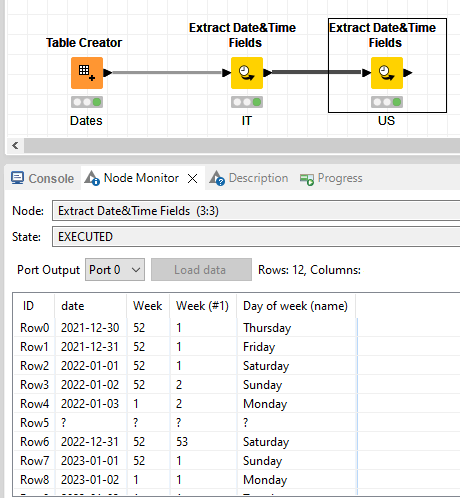
Task: Open the Description tab
Action: tap(258, 178)
